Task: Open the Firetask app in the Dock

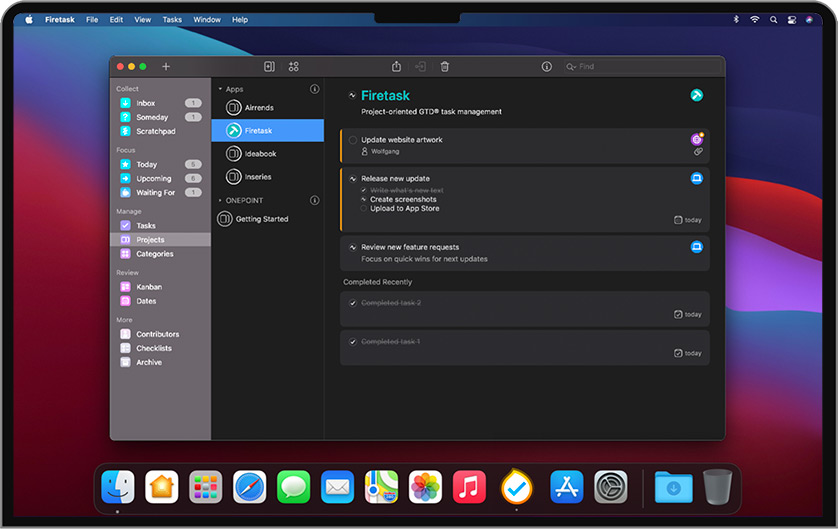Action: tap(517, 487)
